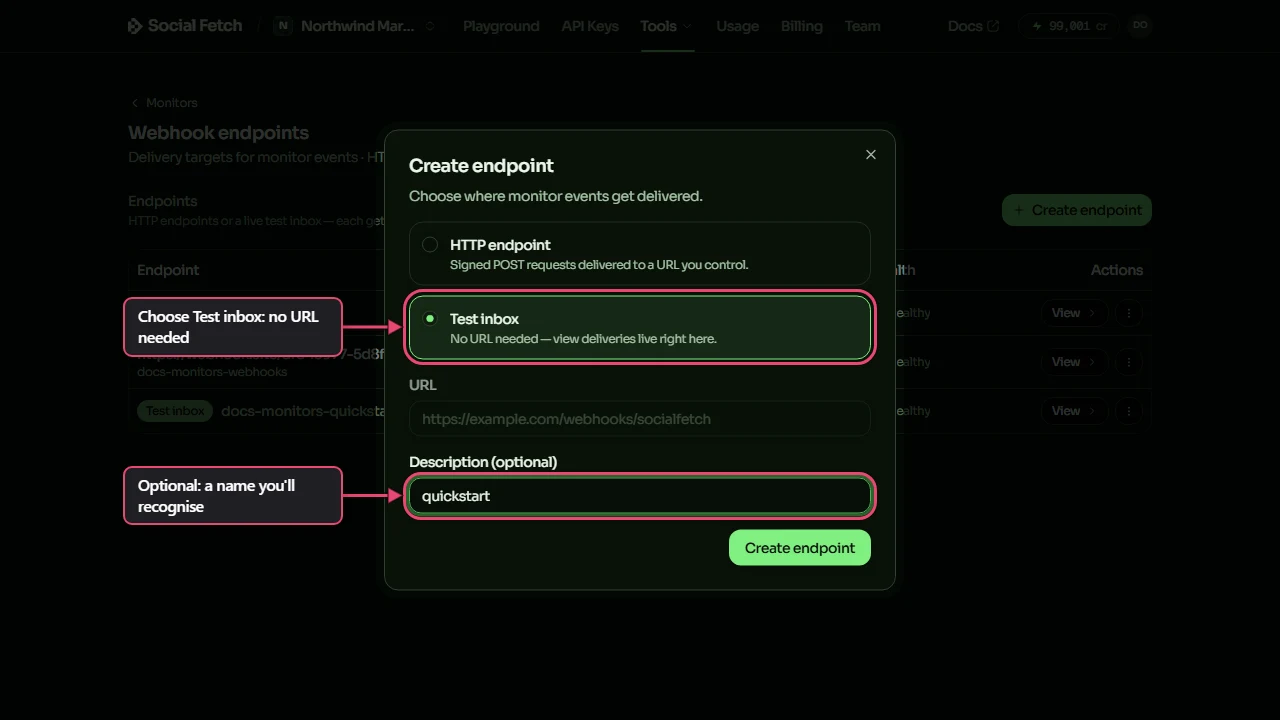
Task: Click the Test inbox badge in the table
Action: (175, 411)
